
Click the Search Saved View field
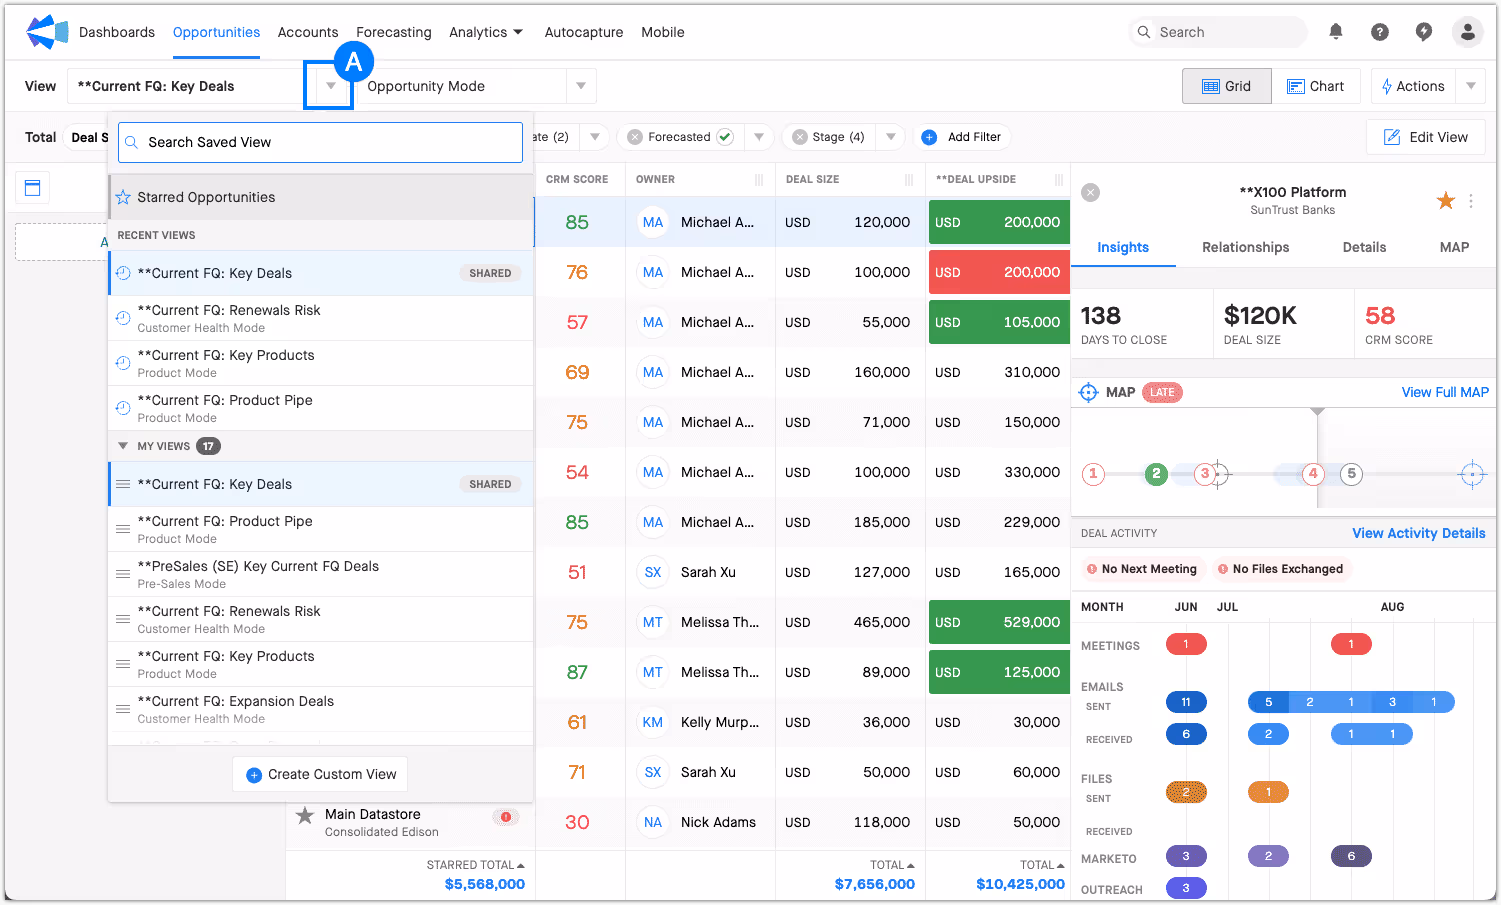pos(320,142)
